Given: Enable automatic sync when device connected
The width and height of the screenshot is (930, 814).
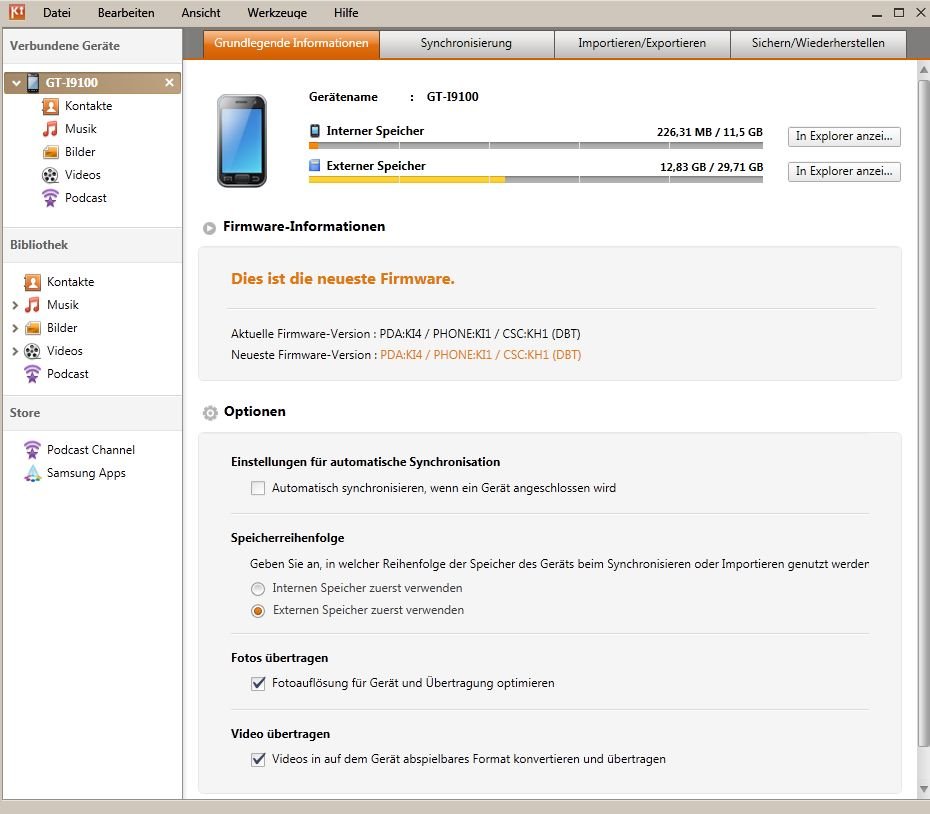Looking at the screenshot, I should [258, 488].
